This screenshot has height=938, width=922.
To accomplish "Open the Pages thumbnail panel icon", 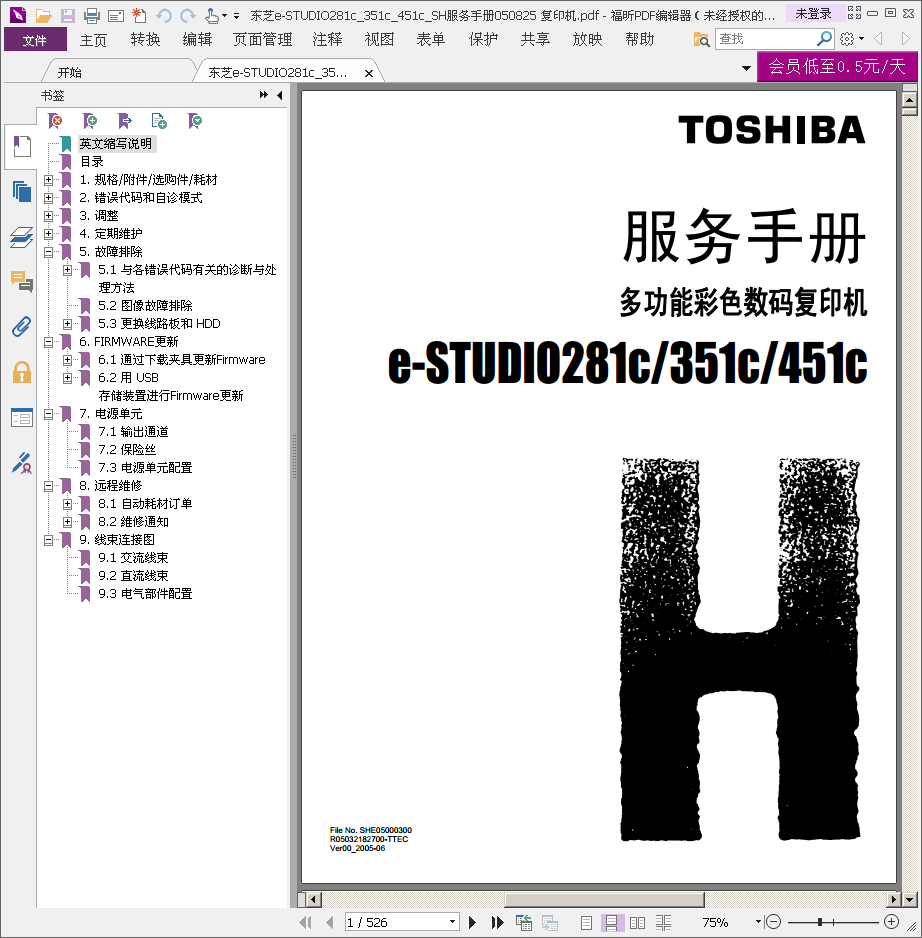I will pyautogui.click(x=22, y=191).
